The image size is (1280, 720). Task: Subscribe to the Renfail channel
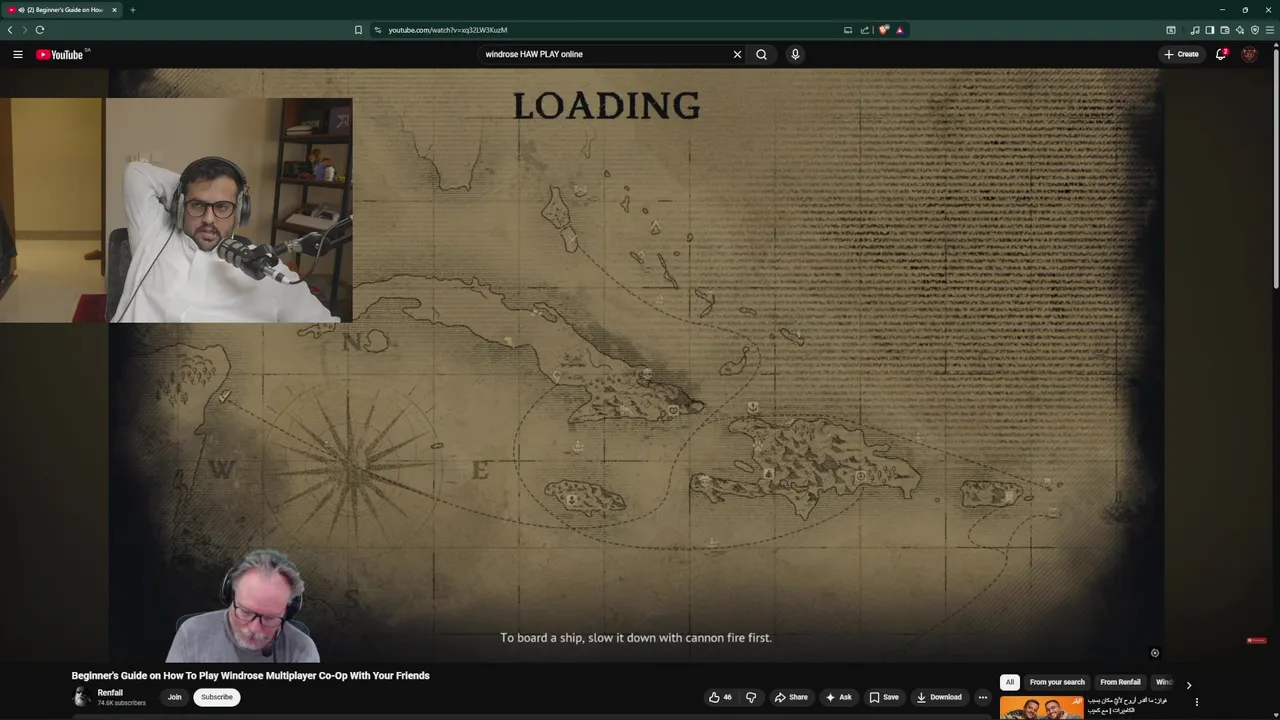coord(216,697)
